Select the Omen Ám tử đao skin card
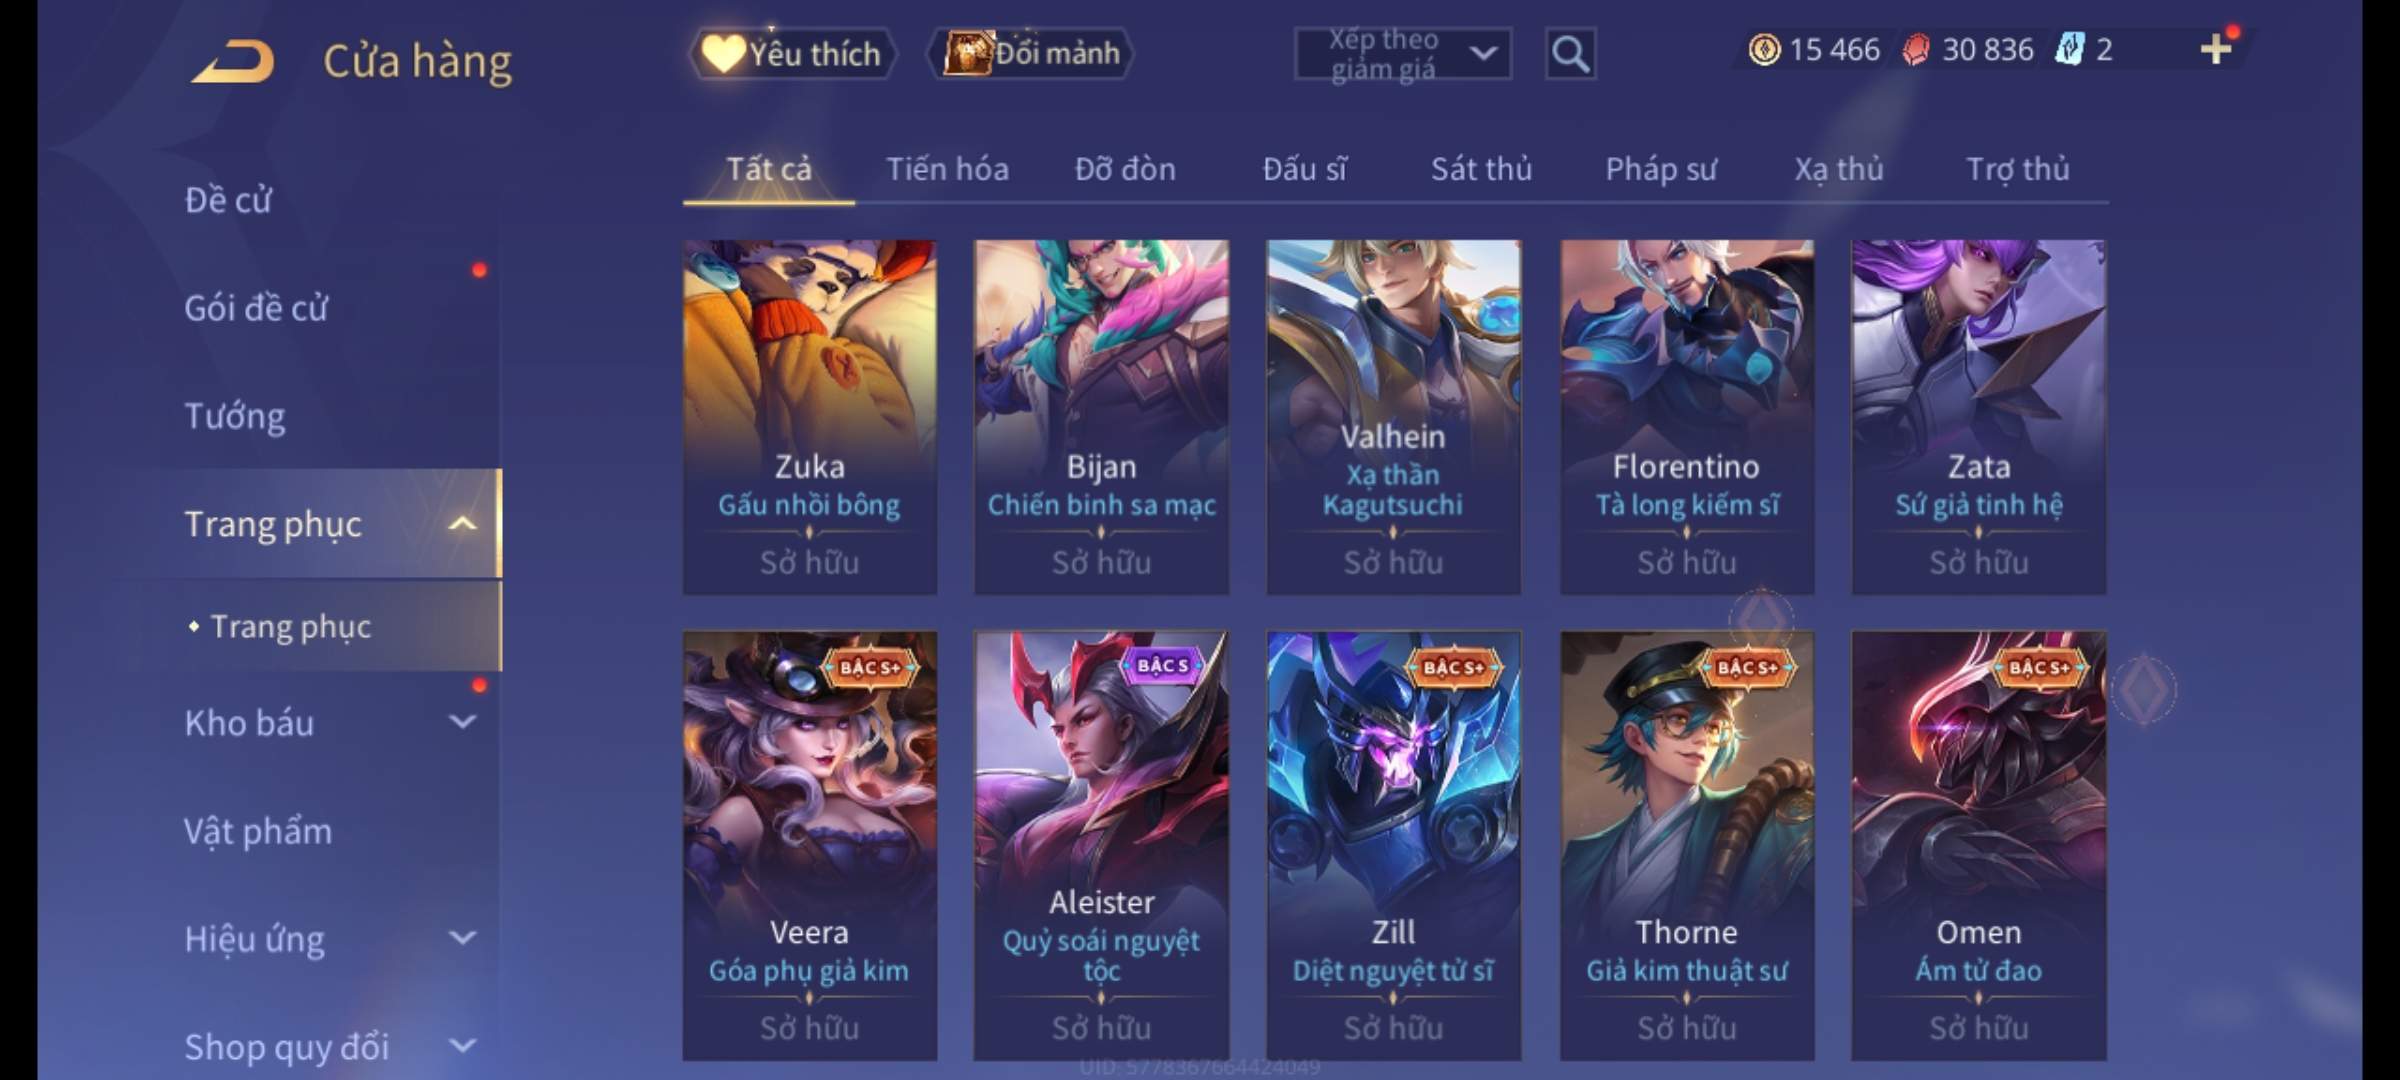 pyautogui.click(x=1978, y=846)
